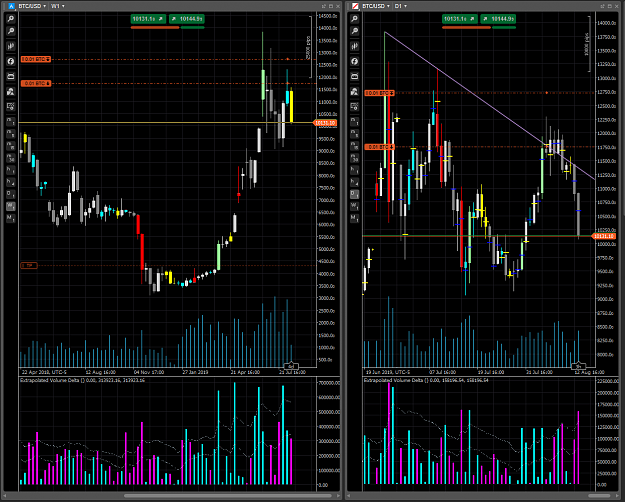Detach the D1 chart window
The height and width of the screenshot is (502, 625).
click(x=603, y=6)
